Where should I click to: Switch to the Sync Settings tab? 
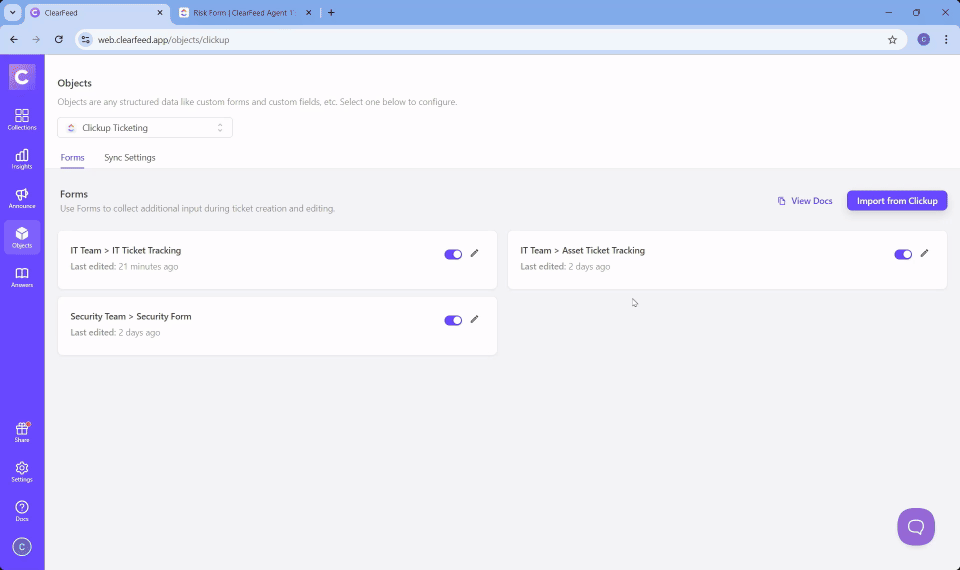(x=130, y=158)
